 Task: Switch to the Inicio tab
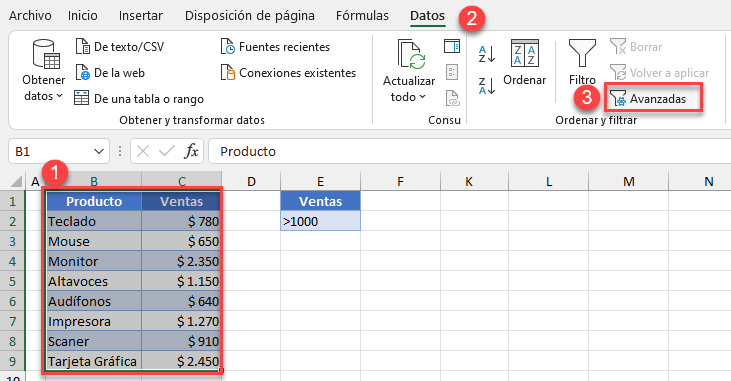83,16
